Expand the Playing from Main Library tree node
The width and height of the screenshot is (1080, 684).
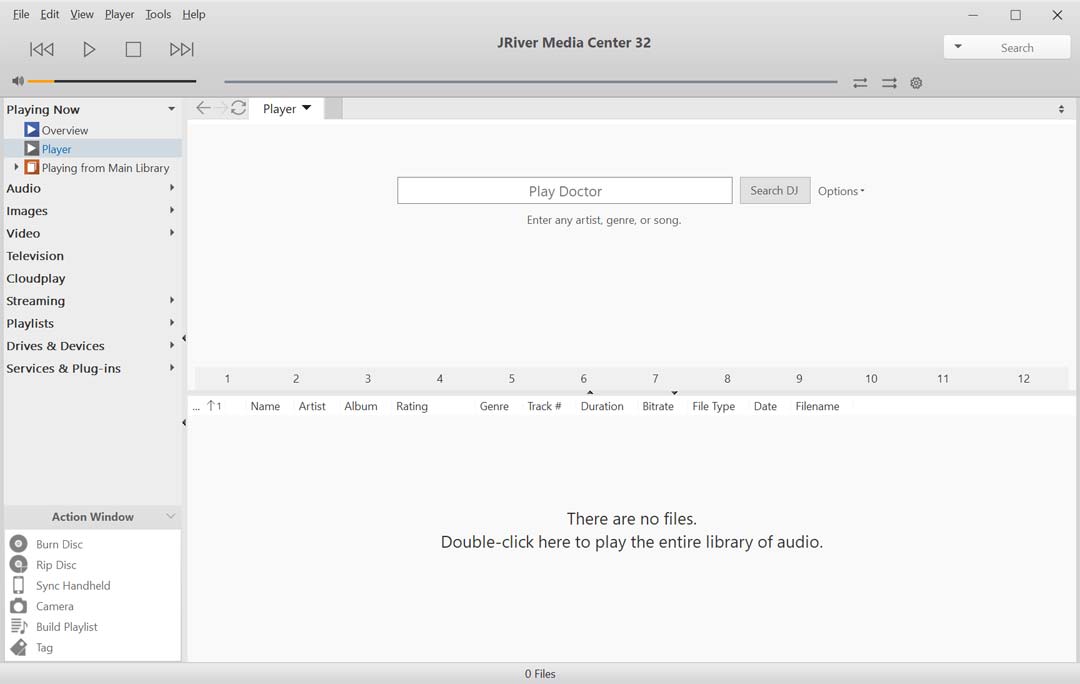click(16, 167)
